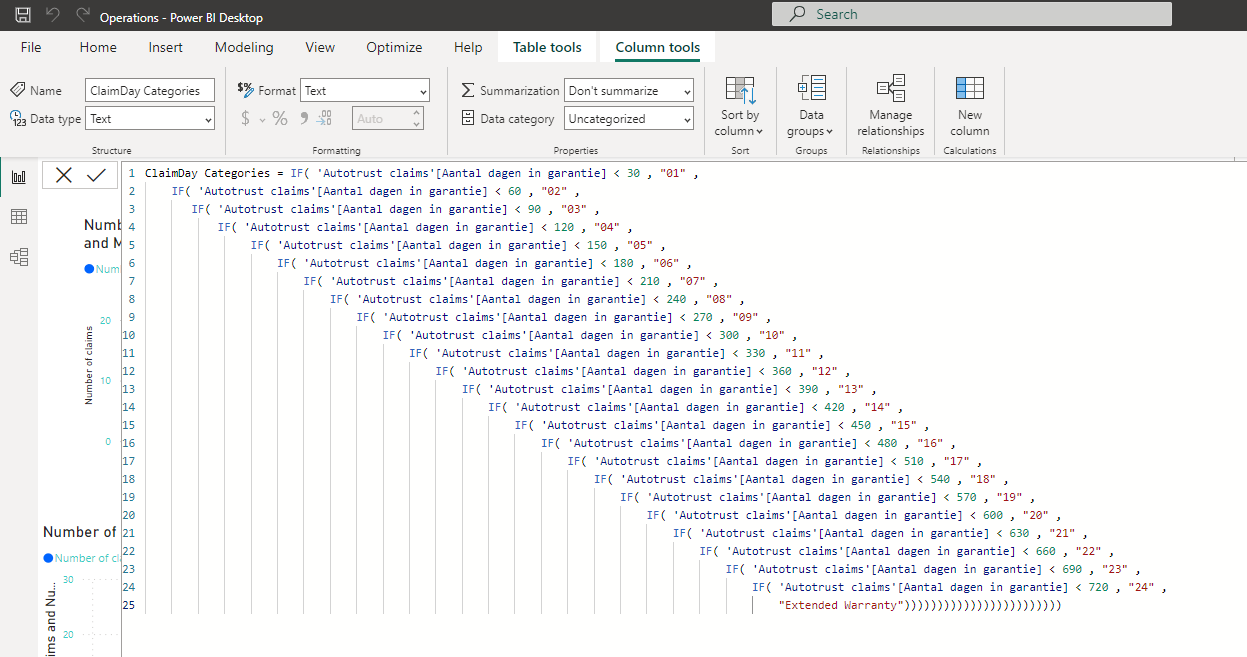Image resolution: width=1247 pixels, height=657 pixels.
Task: Click "Extended Warranty" text in line 25
Action: [x=841, y=605]
